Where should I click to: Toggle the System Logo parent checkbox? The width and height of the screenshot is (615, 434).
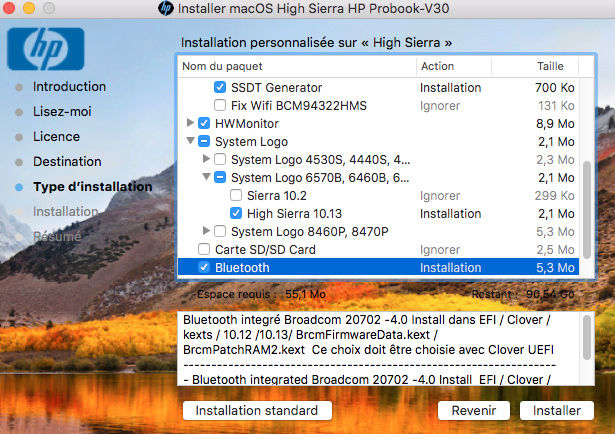[204, 141]
